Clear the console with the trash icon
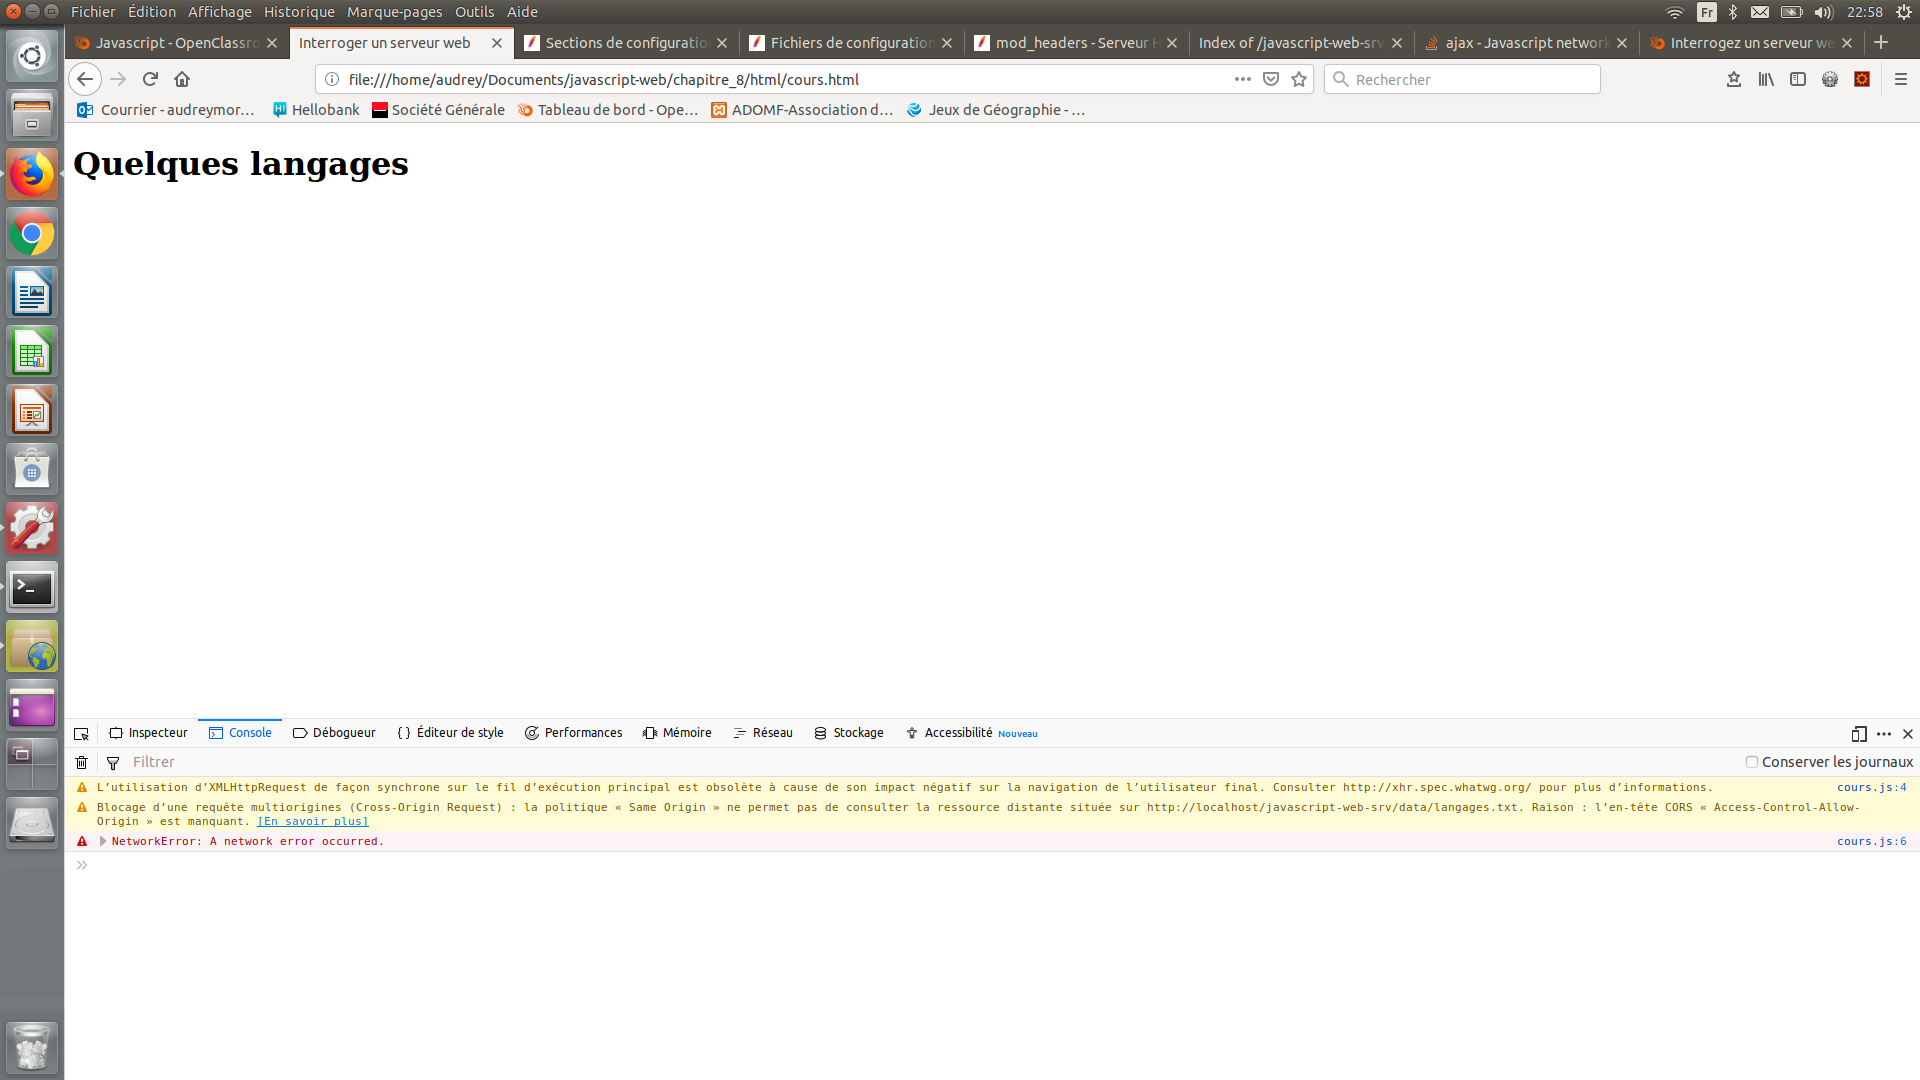 click(x=81, y=762)
